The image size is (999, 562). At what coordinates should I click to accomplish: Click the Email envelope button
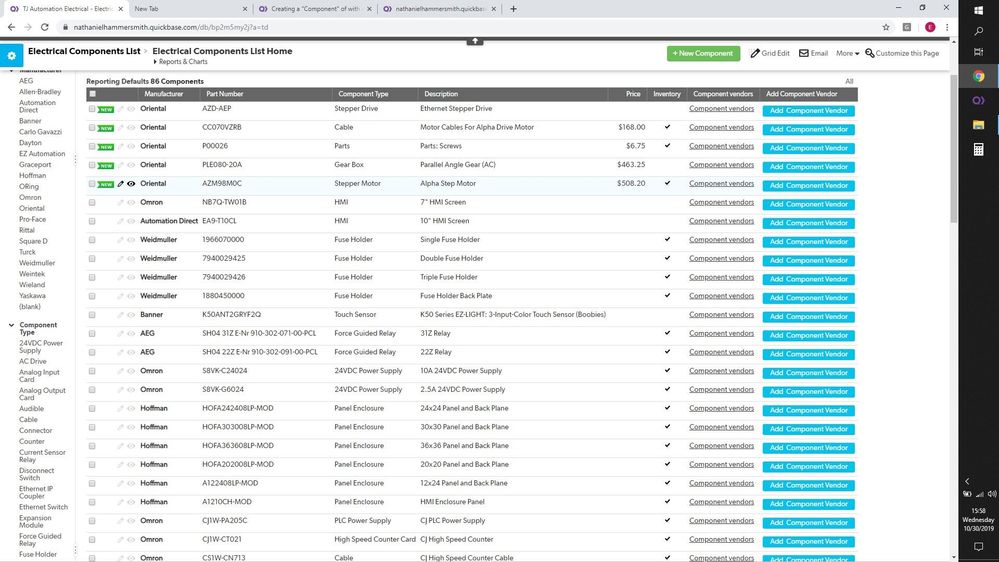pos(814,54)
